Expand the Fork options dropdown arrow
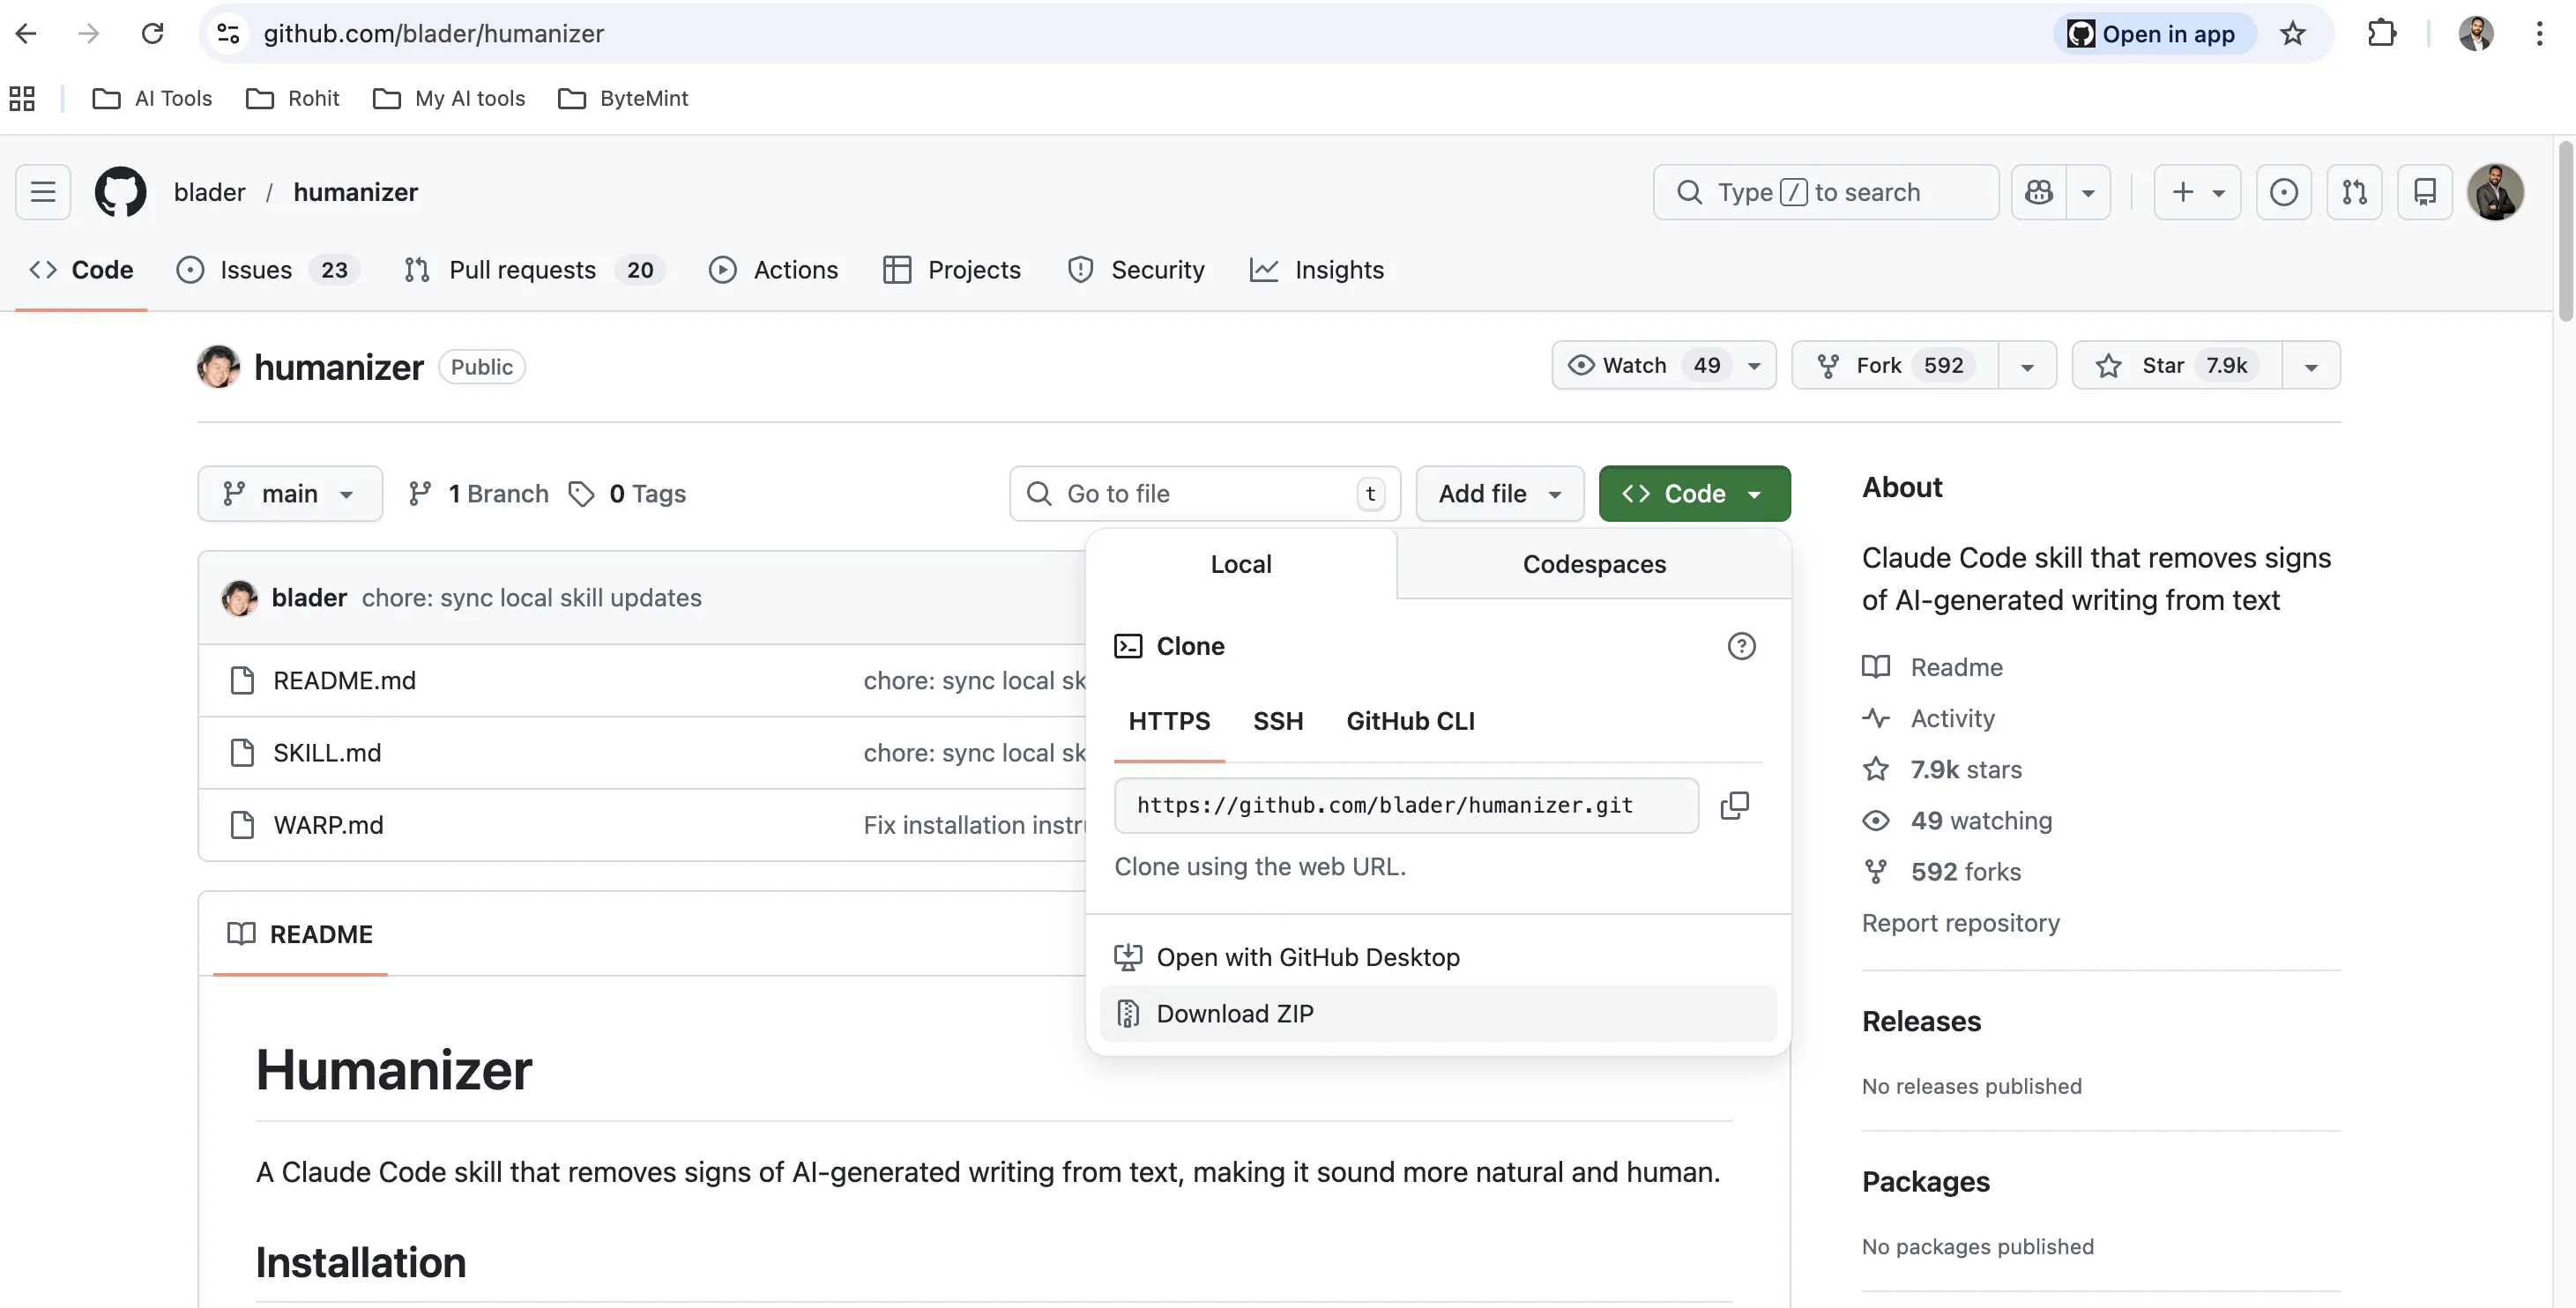 (x=2027, y=365)
